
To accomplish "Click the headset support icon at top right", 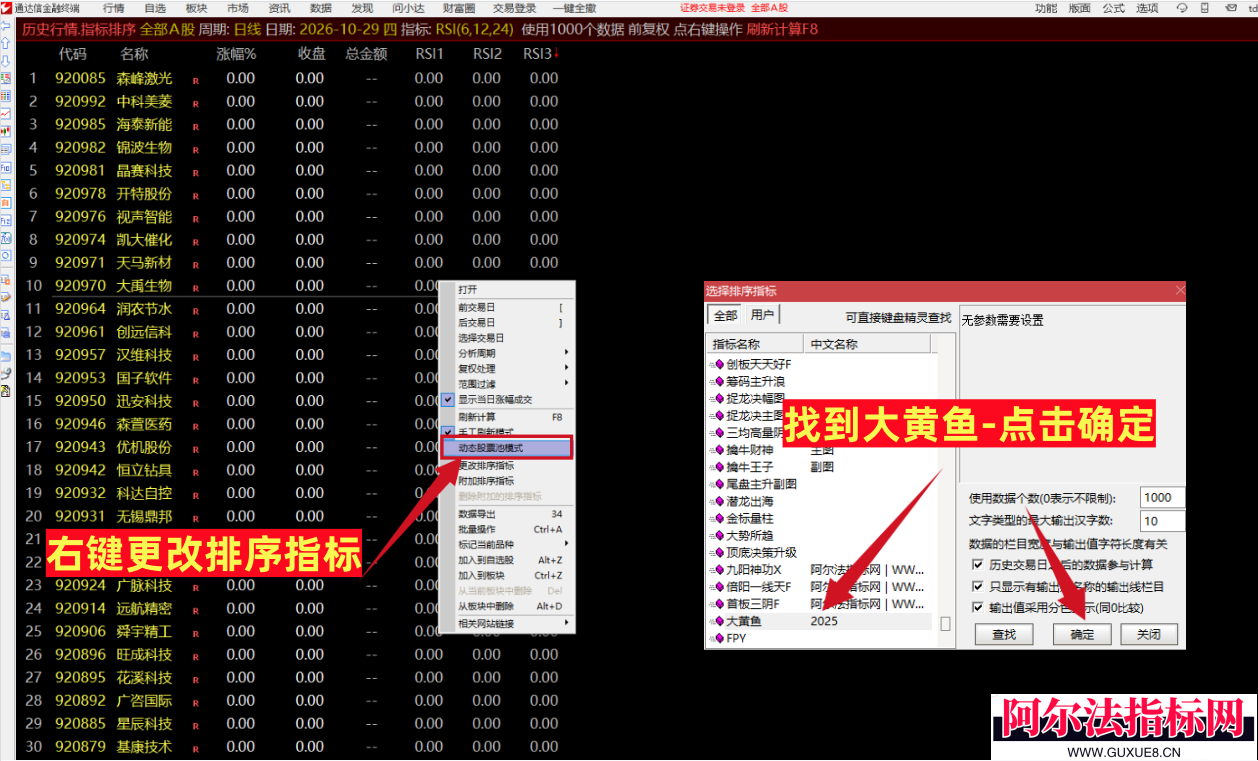I will (x=1182, y=8).
